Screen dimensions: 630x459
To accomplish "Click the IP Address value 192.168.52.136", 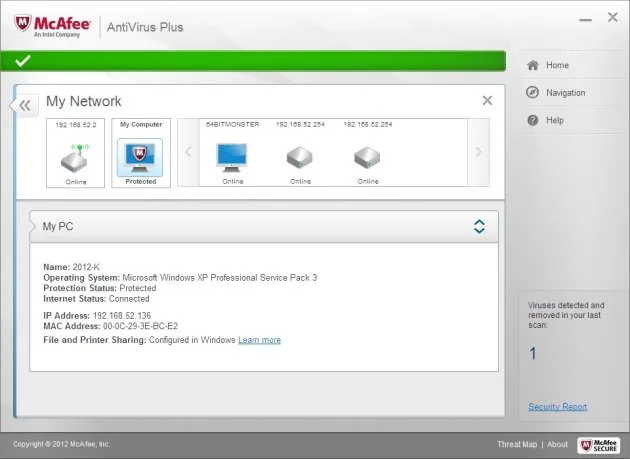I will click(122, 316).
